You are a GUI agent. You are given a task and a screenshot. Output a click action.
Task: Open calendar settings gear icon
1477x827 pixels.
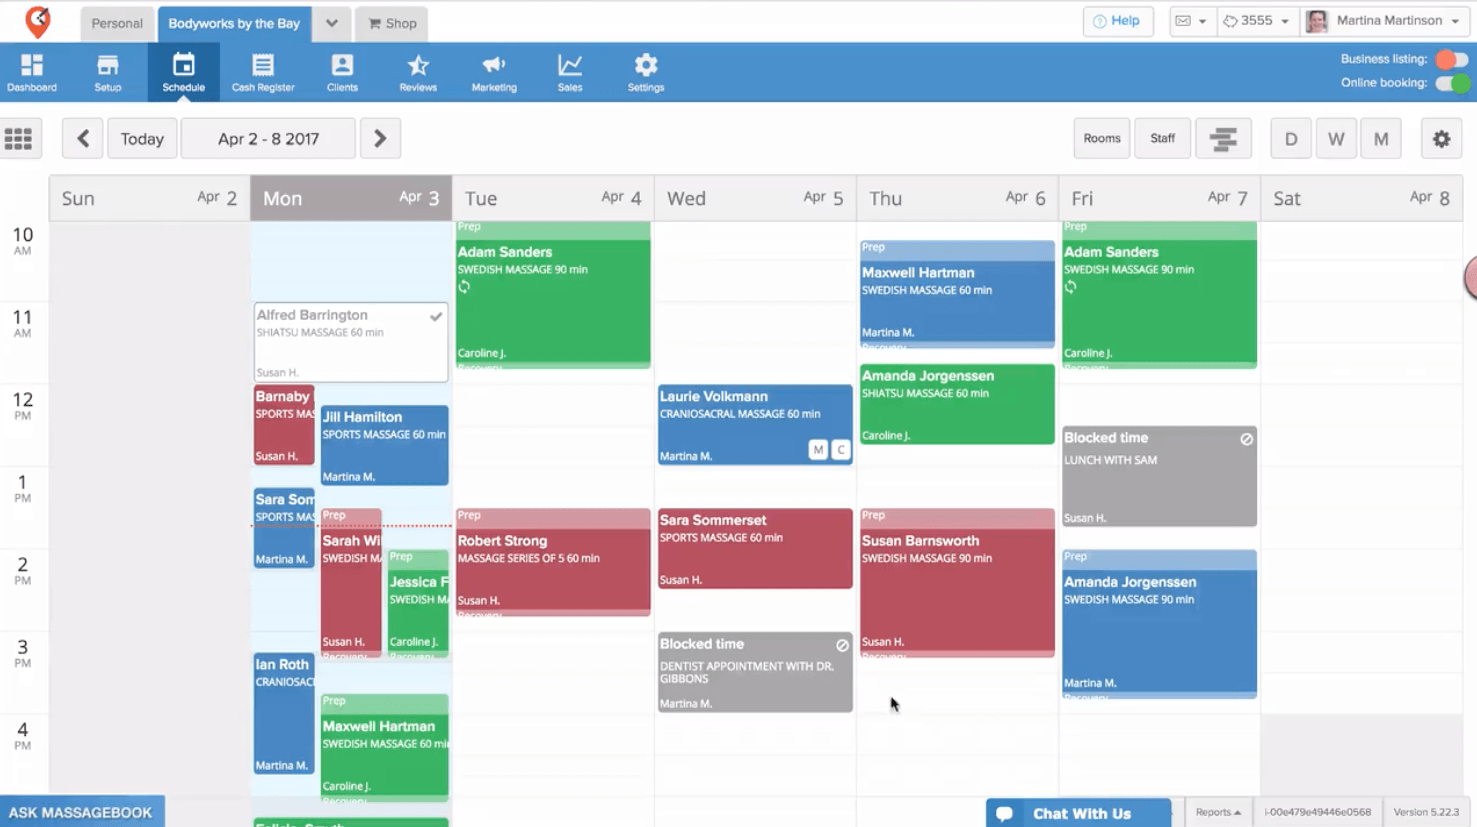pyautogui.click(x=1441, y=139)
